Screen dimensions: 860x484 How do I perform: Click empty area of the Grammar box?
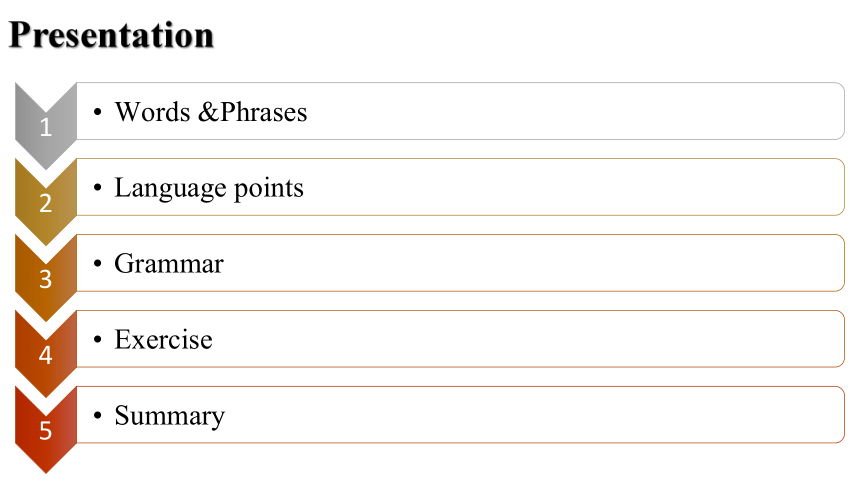coord(532,263)
